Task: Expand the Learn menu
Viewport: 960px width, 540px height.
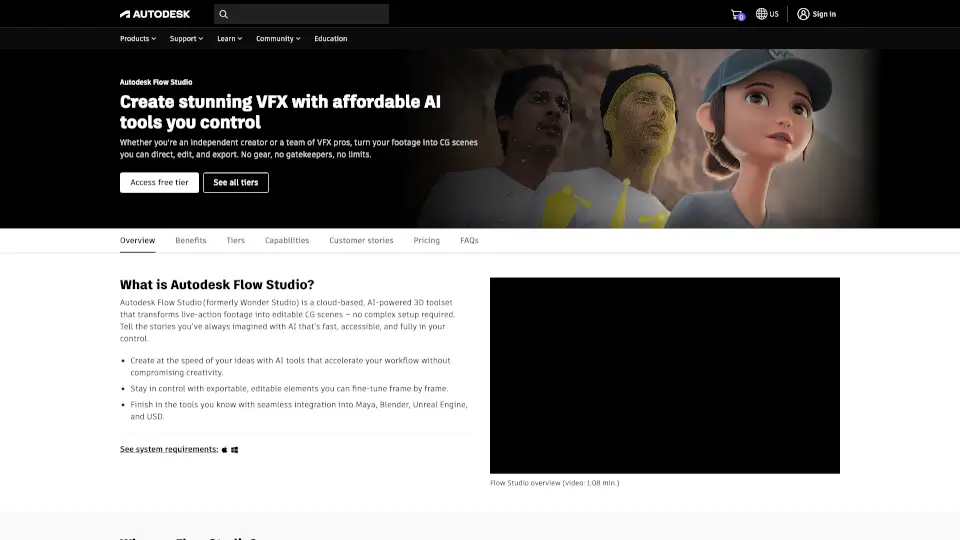Action: [230, 39]
